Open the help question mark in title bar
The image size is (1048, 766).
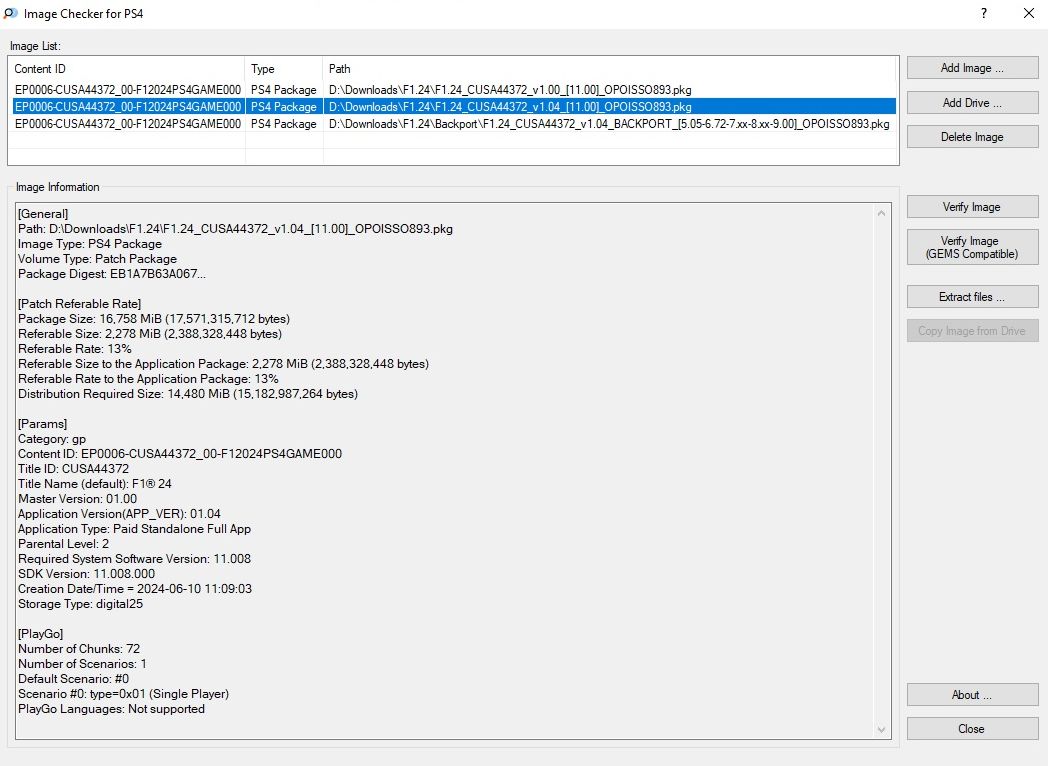click(x=984, y=13)
